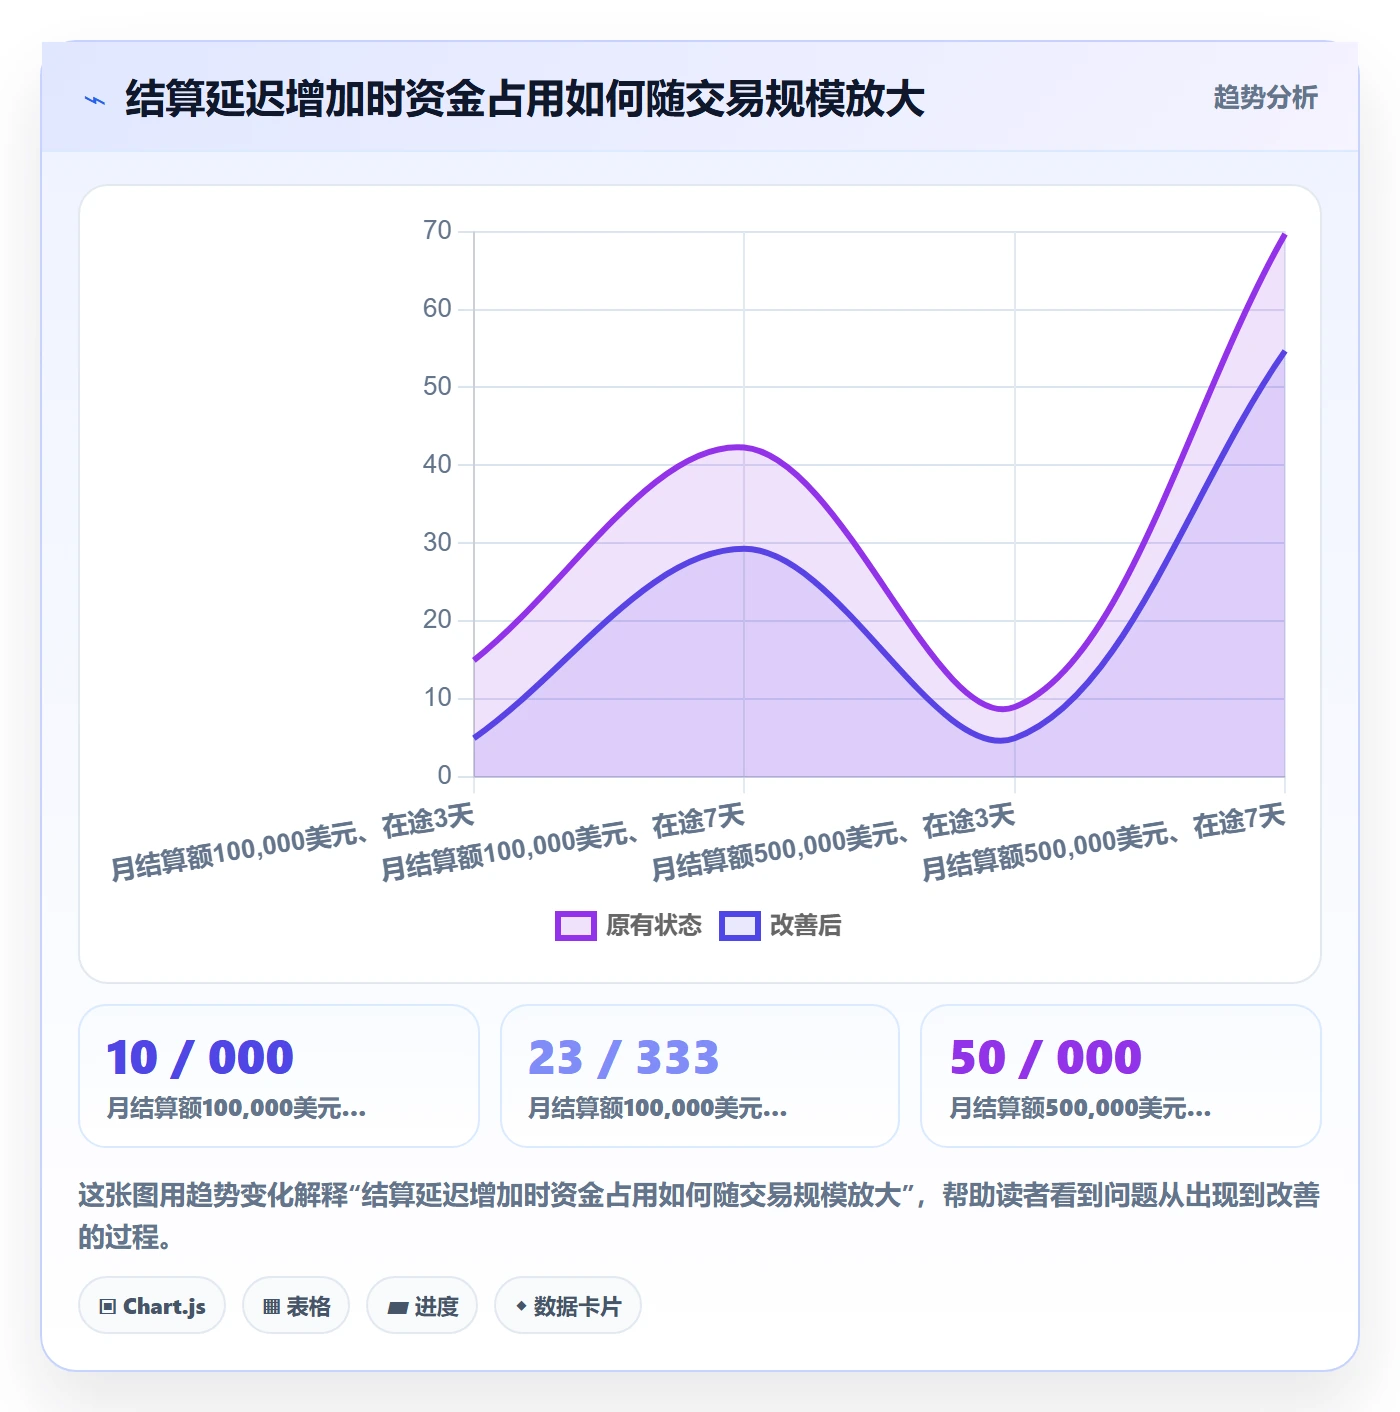Click the x-axis label 月结算额500,000美元、在途3天
Screen dimensions: 1400x1412
(833, 843)
